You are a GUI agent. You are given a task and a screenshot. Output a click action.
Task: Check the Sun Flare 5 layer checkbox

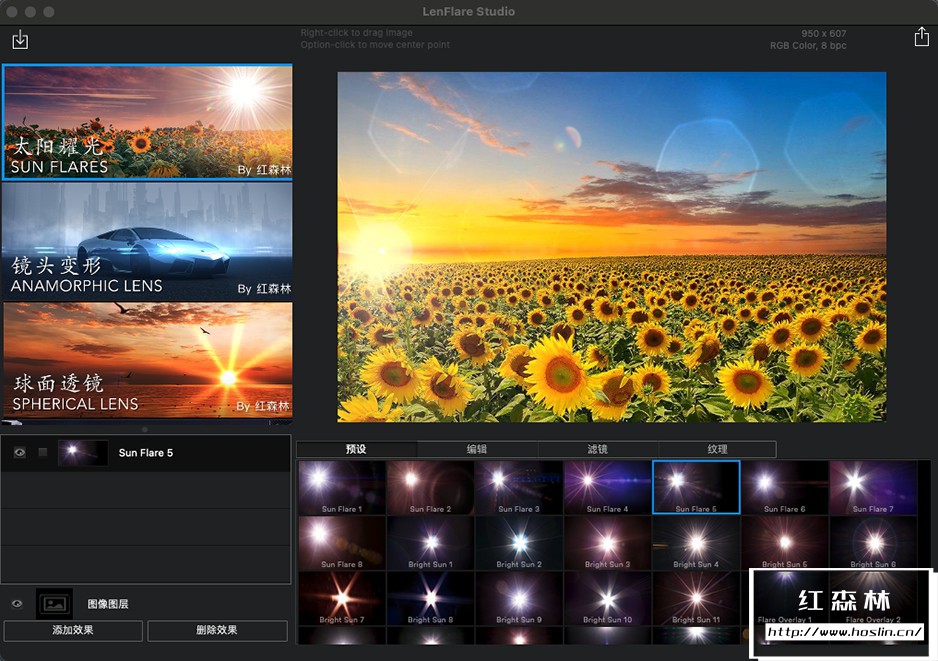pyautogui.click(x=43, y=453)
